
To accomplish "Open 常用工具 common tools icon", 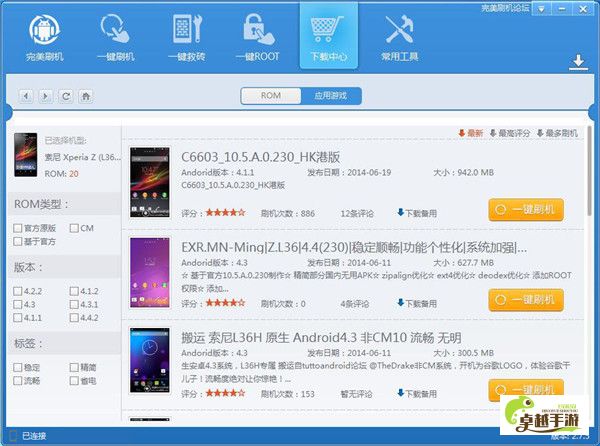I will [x=399, y=38].
